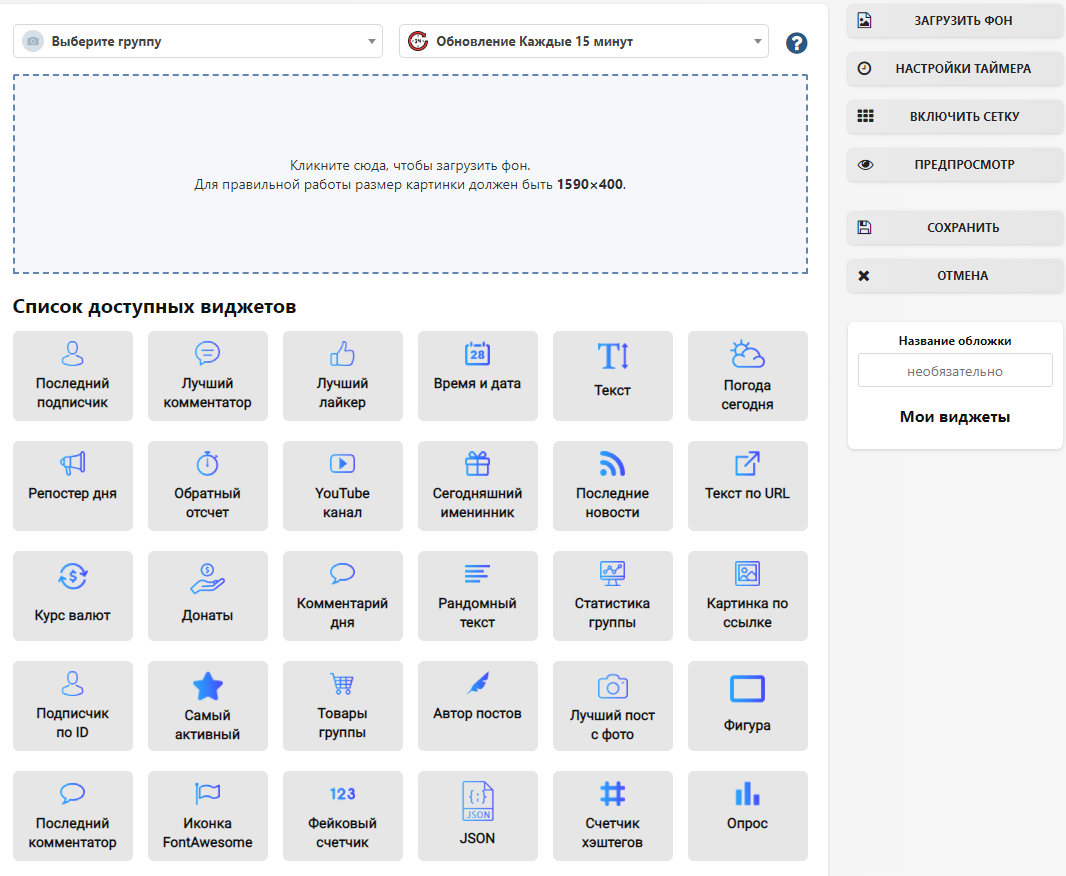1066x876 pixels.
Task: Open Настройки таймера settings
Action: (954, 69)
